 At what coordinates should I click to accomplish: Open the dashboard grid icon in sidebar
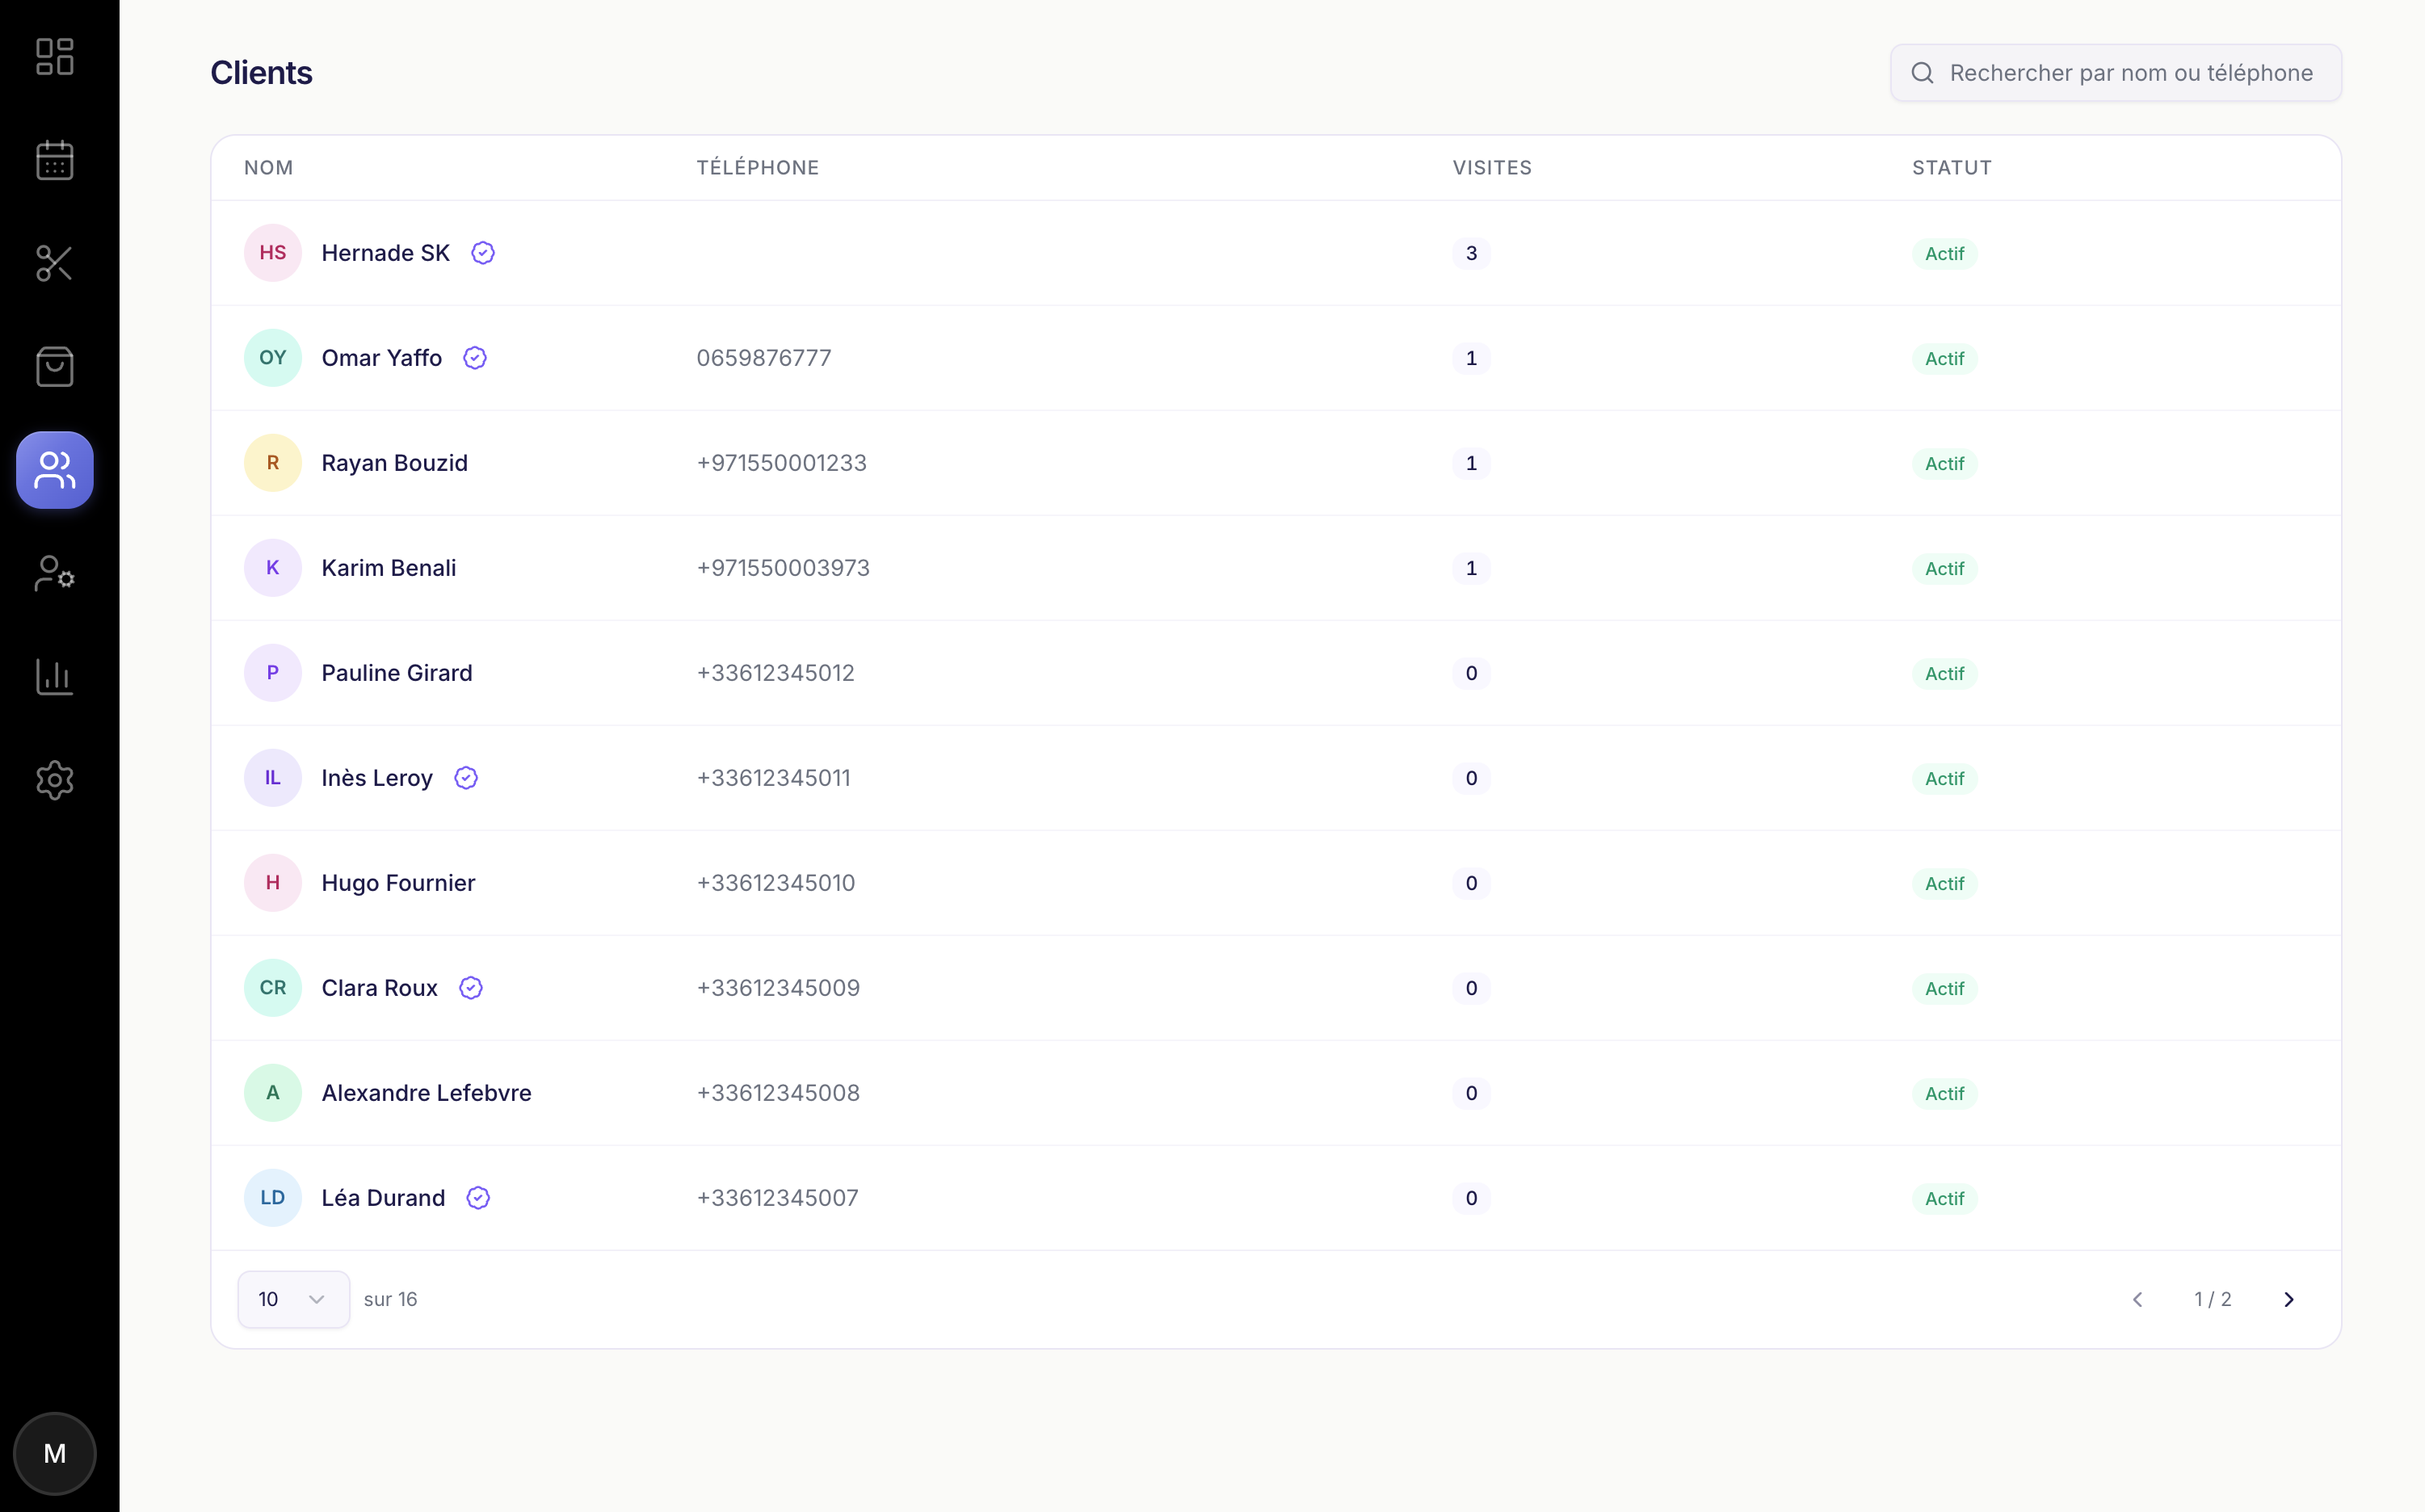pos(54,57)
